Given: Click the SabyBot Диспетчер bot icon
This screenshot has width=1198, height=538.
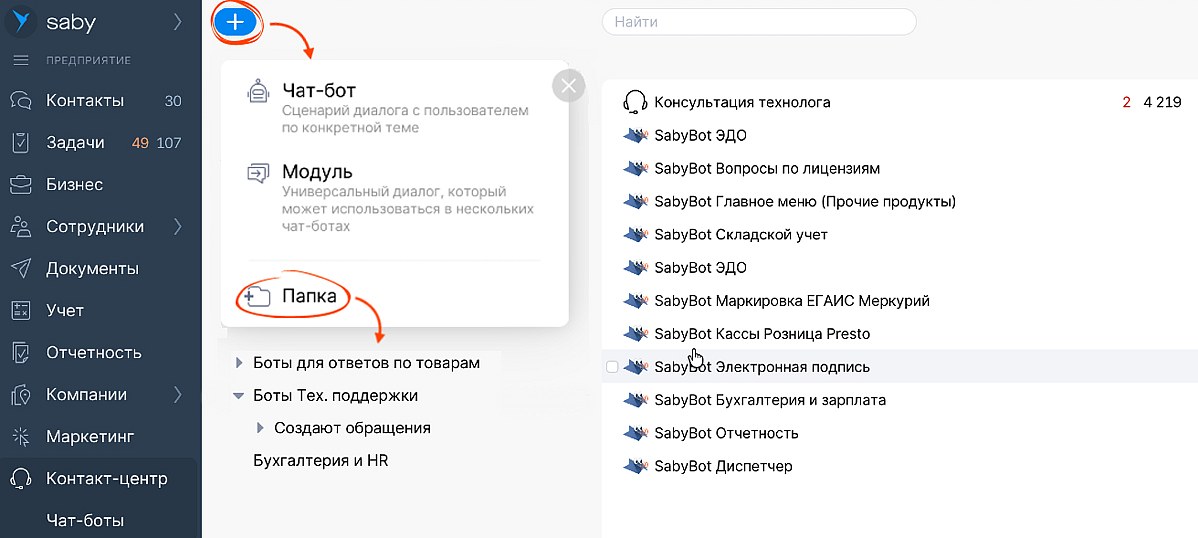Looking at the screenshot, I should click(634, 467).
